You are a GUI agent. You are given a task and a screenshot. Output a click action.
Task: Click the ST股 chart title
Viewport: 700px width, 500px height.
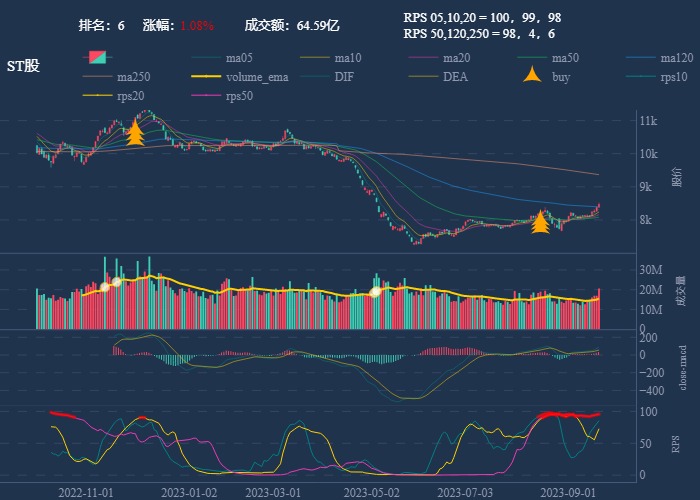tap(24, 66)
